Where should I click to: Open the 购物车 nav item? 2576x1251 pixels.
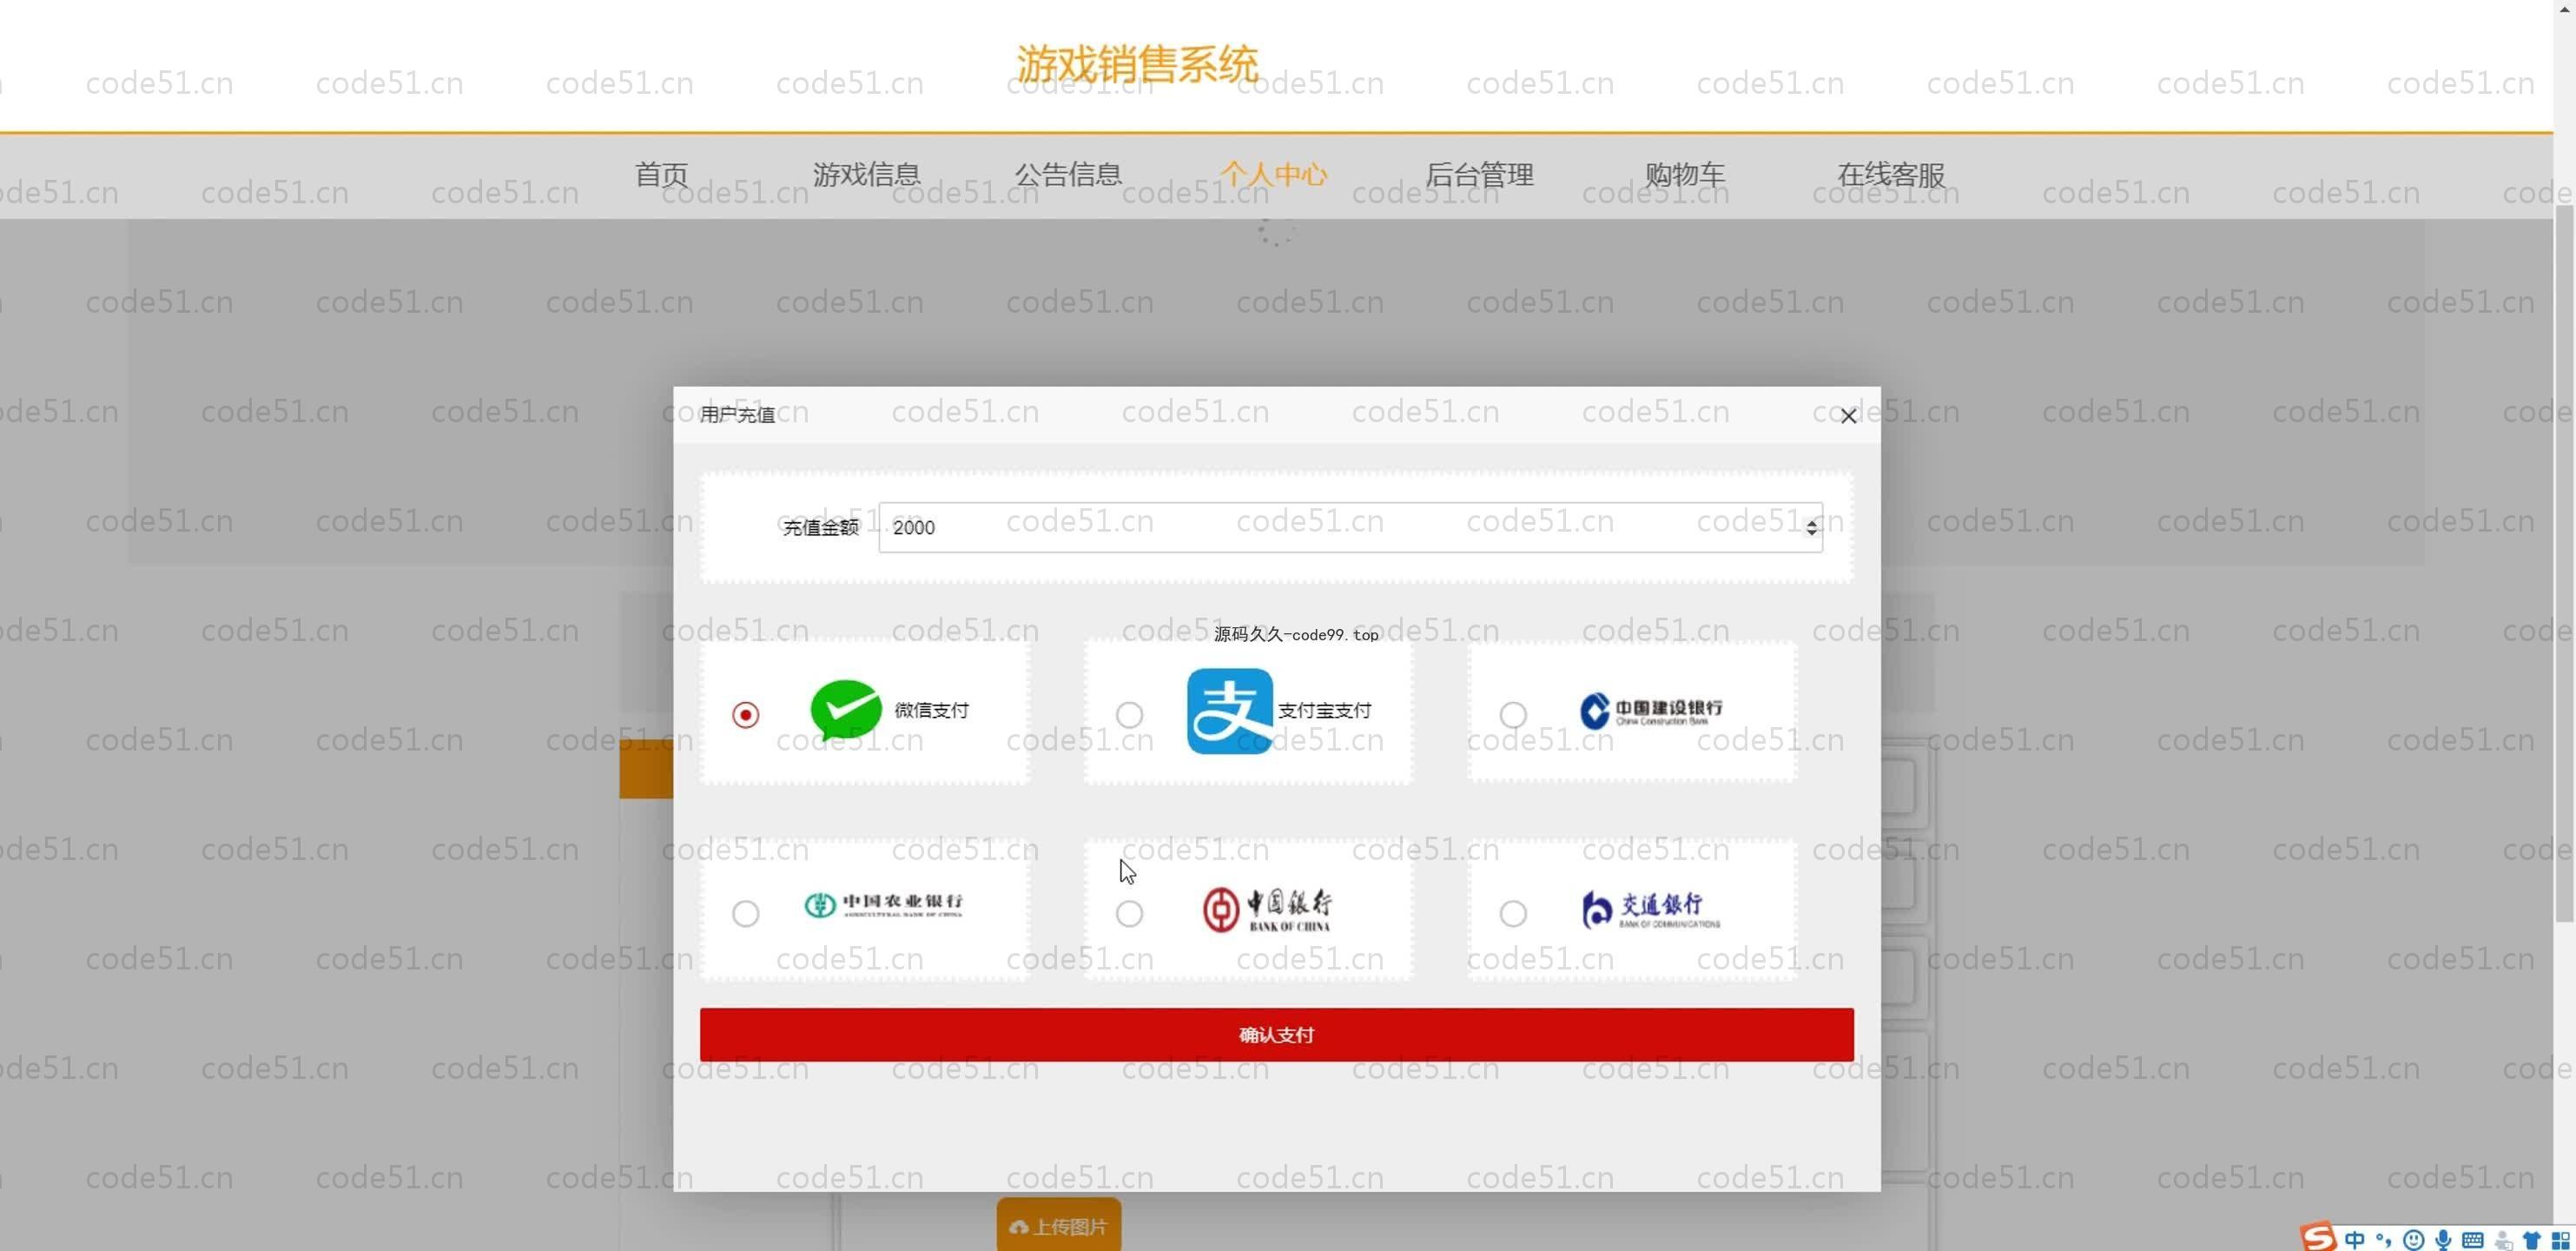[1685, 175]
